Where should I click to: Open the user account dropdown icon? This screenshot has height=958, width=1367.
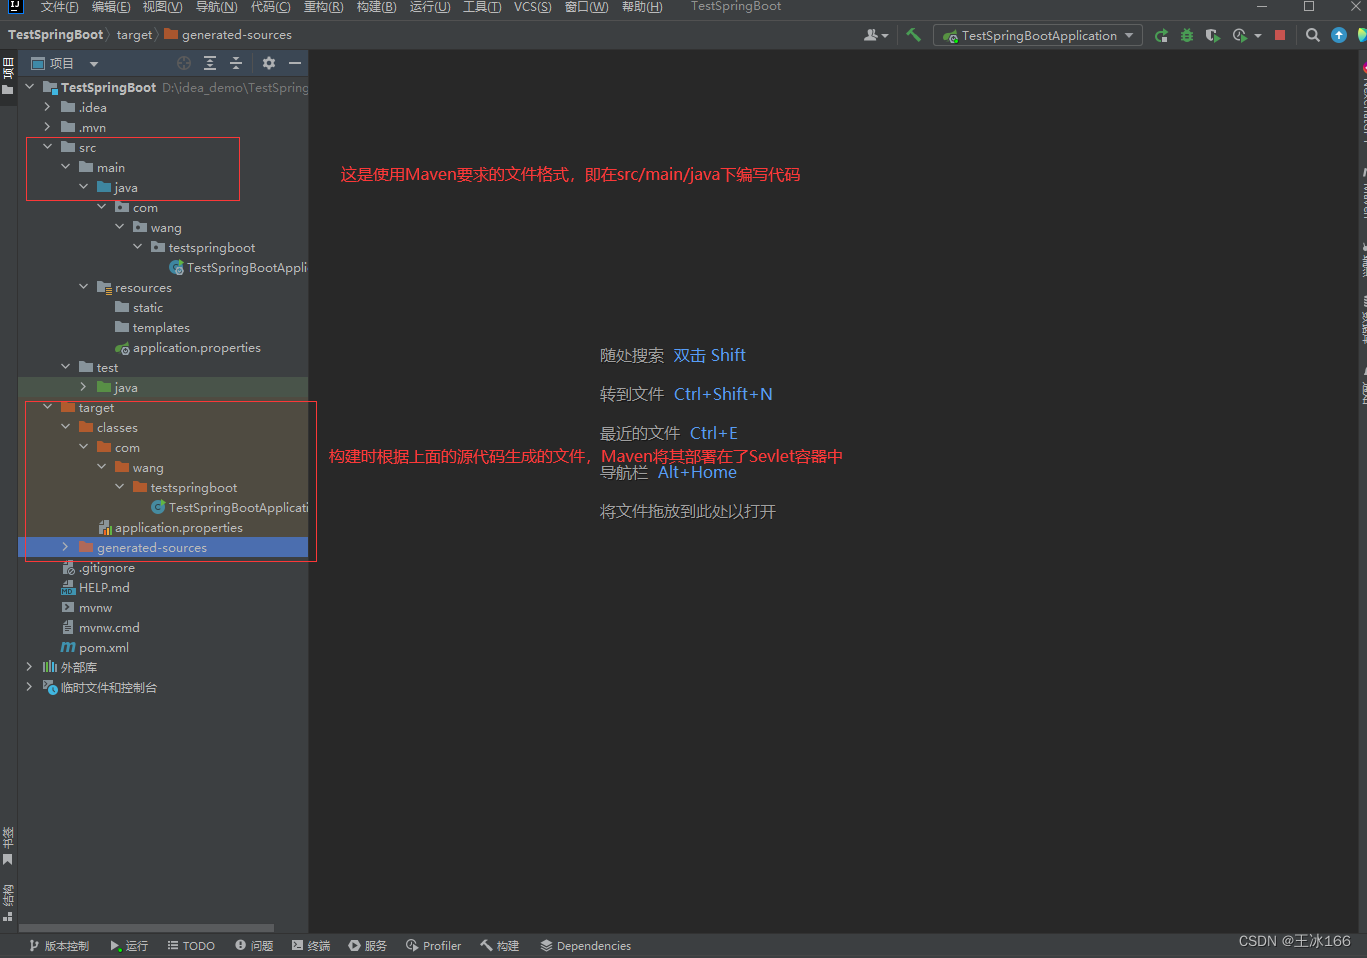(x=875, y=35)
